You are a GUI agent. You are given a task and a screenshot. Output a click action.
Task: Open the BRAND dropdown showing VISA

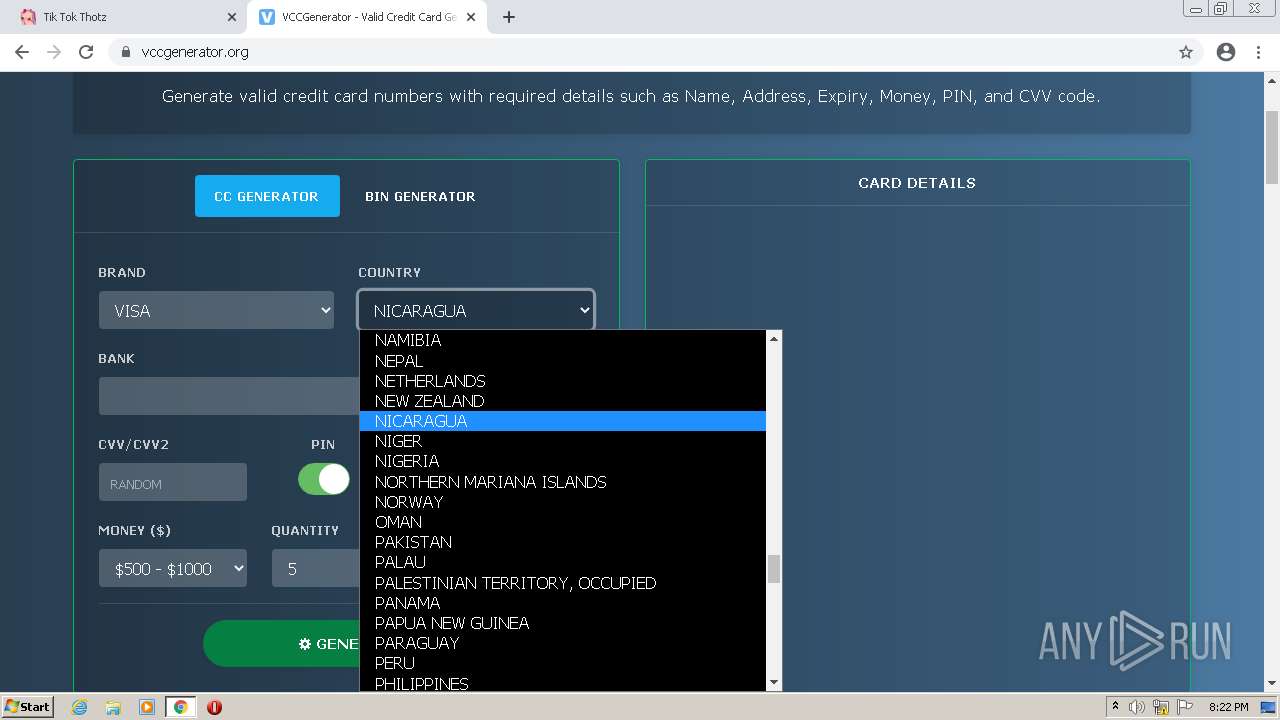click(216, 310)
